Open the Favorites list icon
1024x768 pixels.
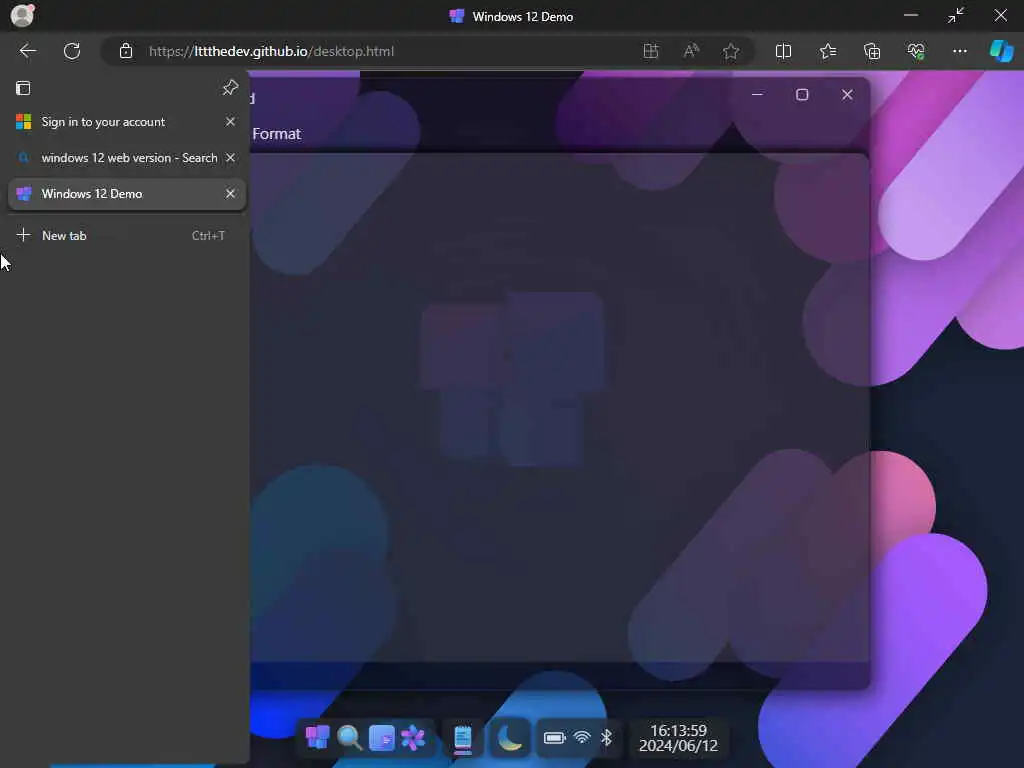(828, 51)
